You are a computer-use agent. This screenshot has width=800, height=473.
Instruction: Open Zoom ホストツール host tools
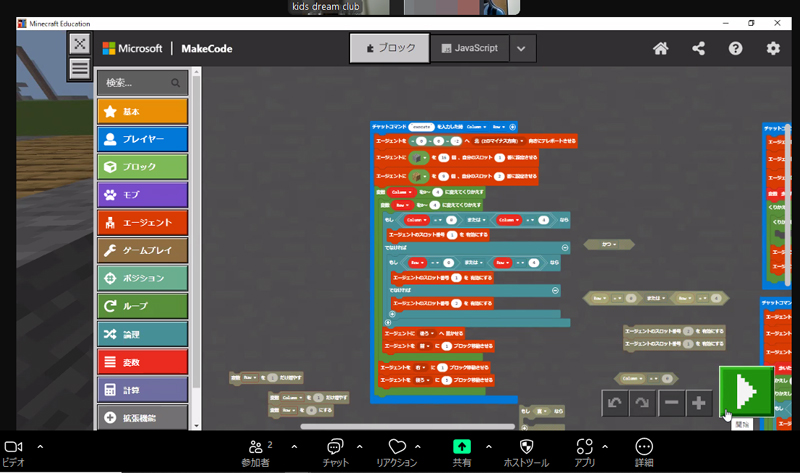tap(526, 453)
